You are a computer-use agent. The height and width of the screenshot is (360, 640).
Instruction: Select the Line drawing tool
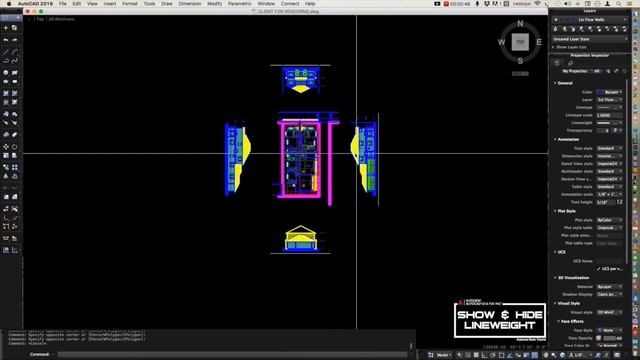[6, 52]
